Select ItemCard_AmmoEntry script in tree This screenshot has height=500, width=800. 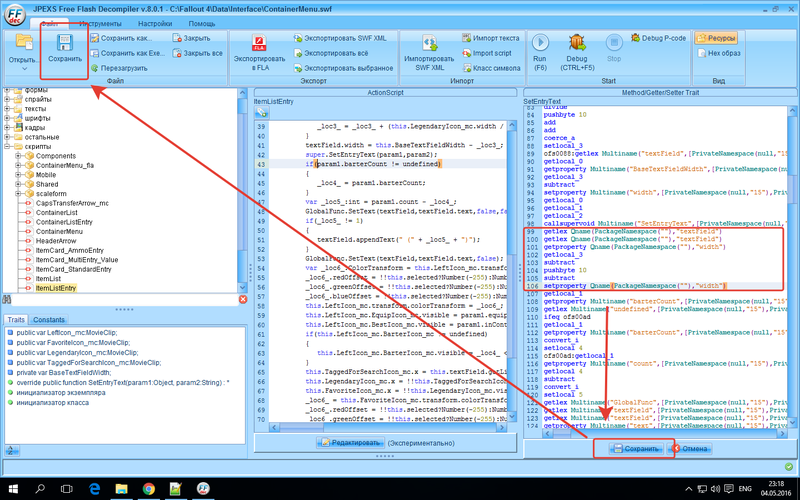tap(69, 251)
